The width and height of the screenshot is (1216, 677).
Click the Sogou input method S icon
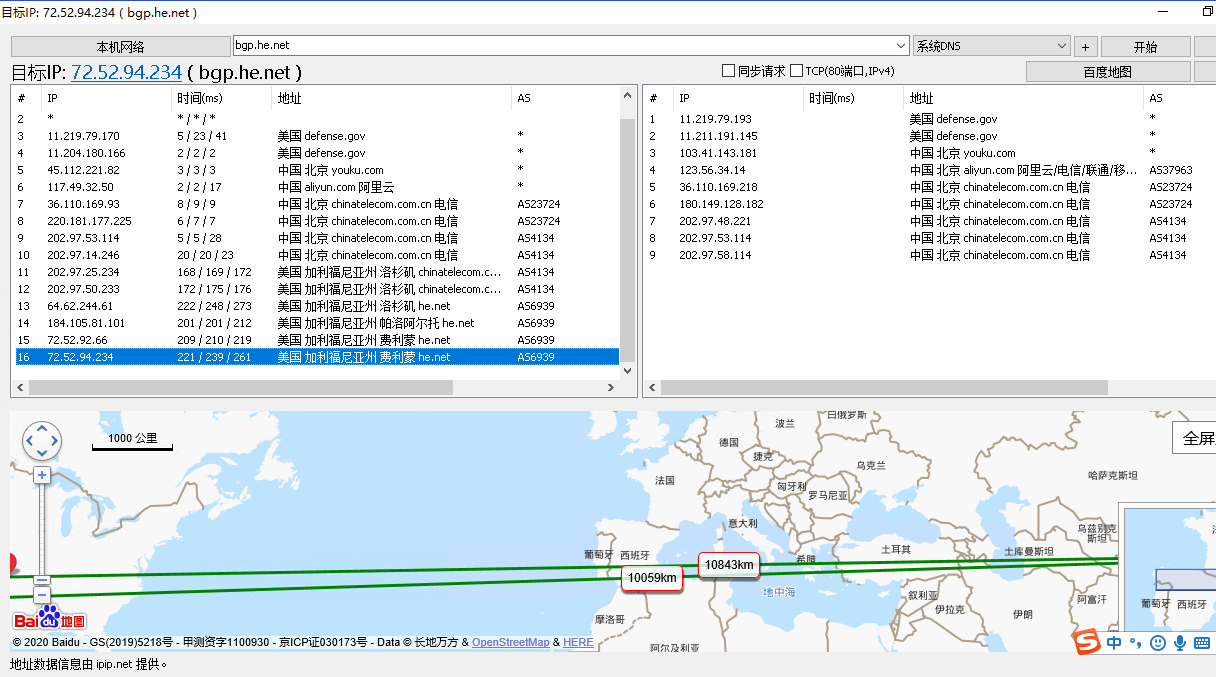1087,642
